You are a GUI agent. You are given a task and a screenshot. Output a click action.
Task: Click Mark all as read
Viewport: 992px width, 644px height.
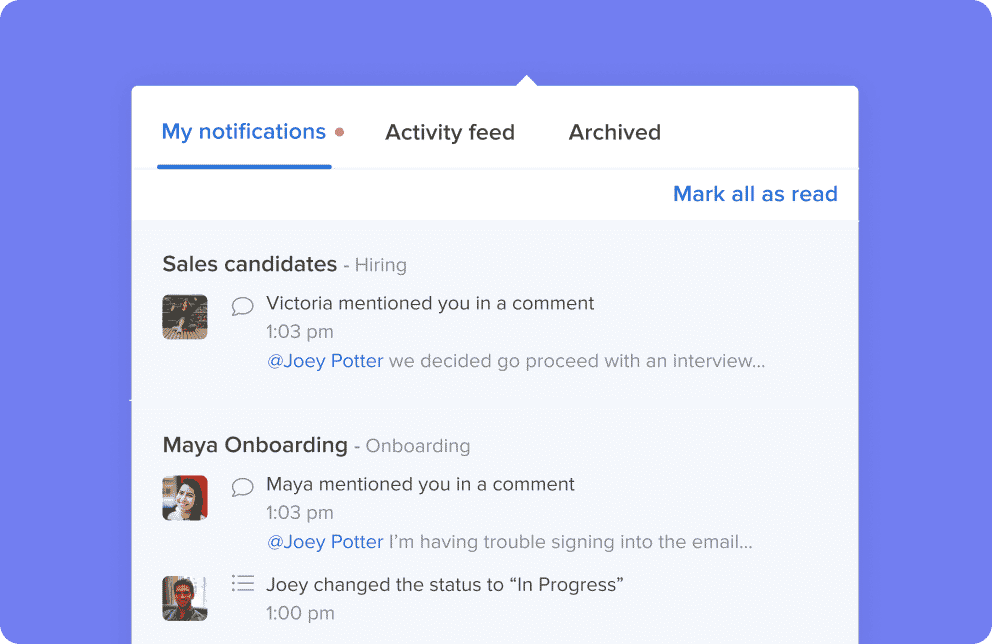click(755, 194)
